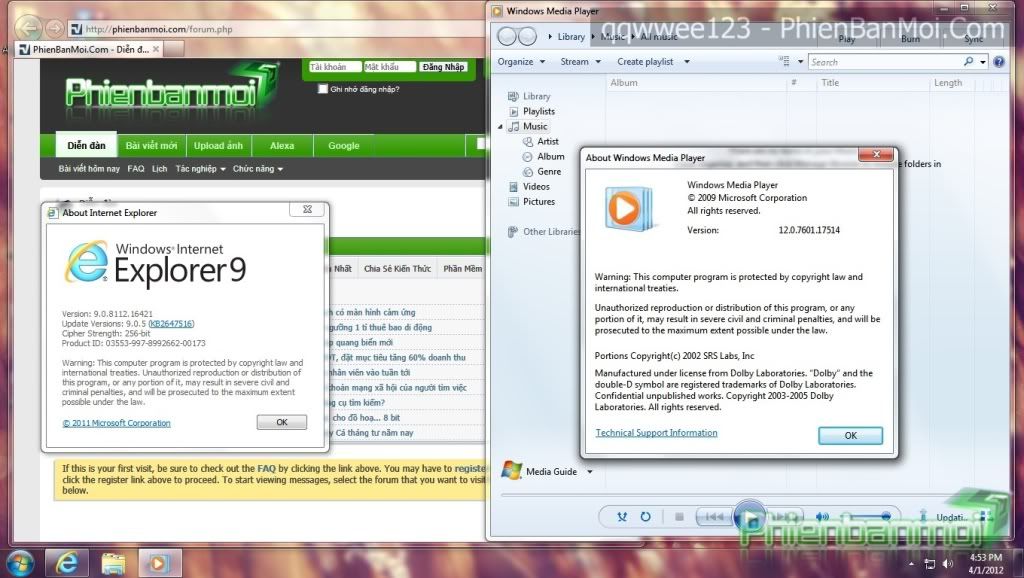
Task: Open the Bài viết mới tab
Action: pos(152,146)
